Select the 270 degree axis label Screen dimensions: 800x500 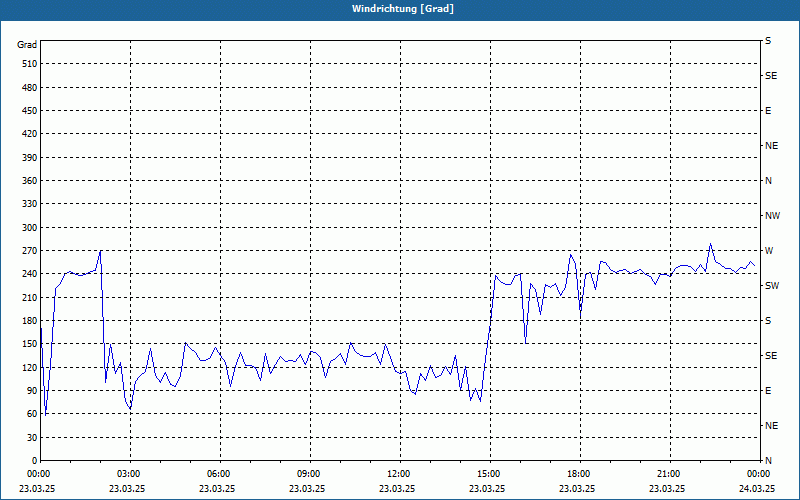pos(30,251)
